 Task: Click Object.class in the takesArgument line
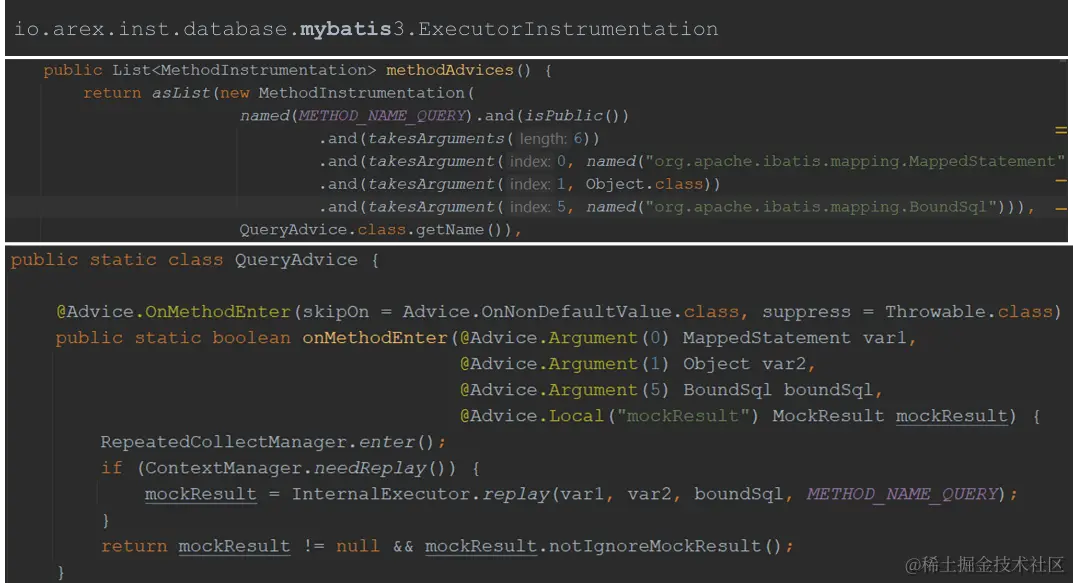[x=644, y=184]
